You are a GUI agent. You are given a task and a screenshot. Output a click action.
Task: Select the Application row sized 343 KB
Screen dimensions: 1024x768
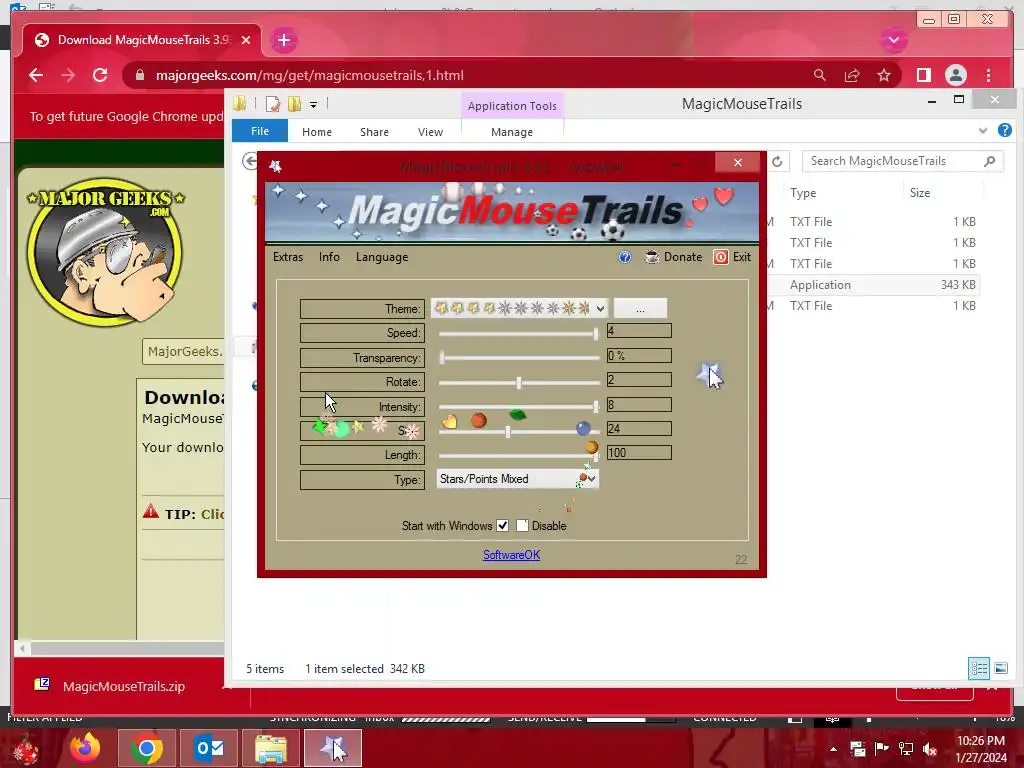[875, 285]
